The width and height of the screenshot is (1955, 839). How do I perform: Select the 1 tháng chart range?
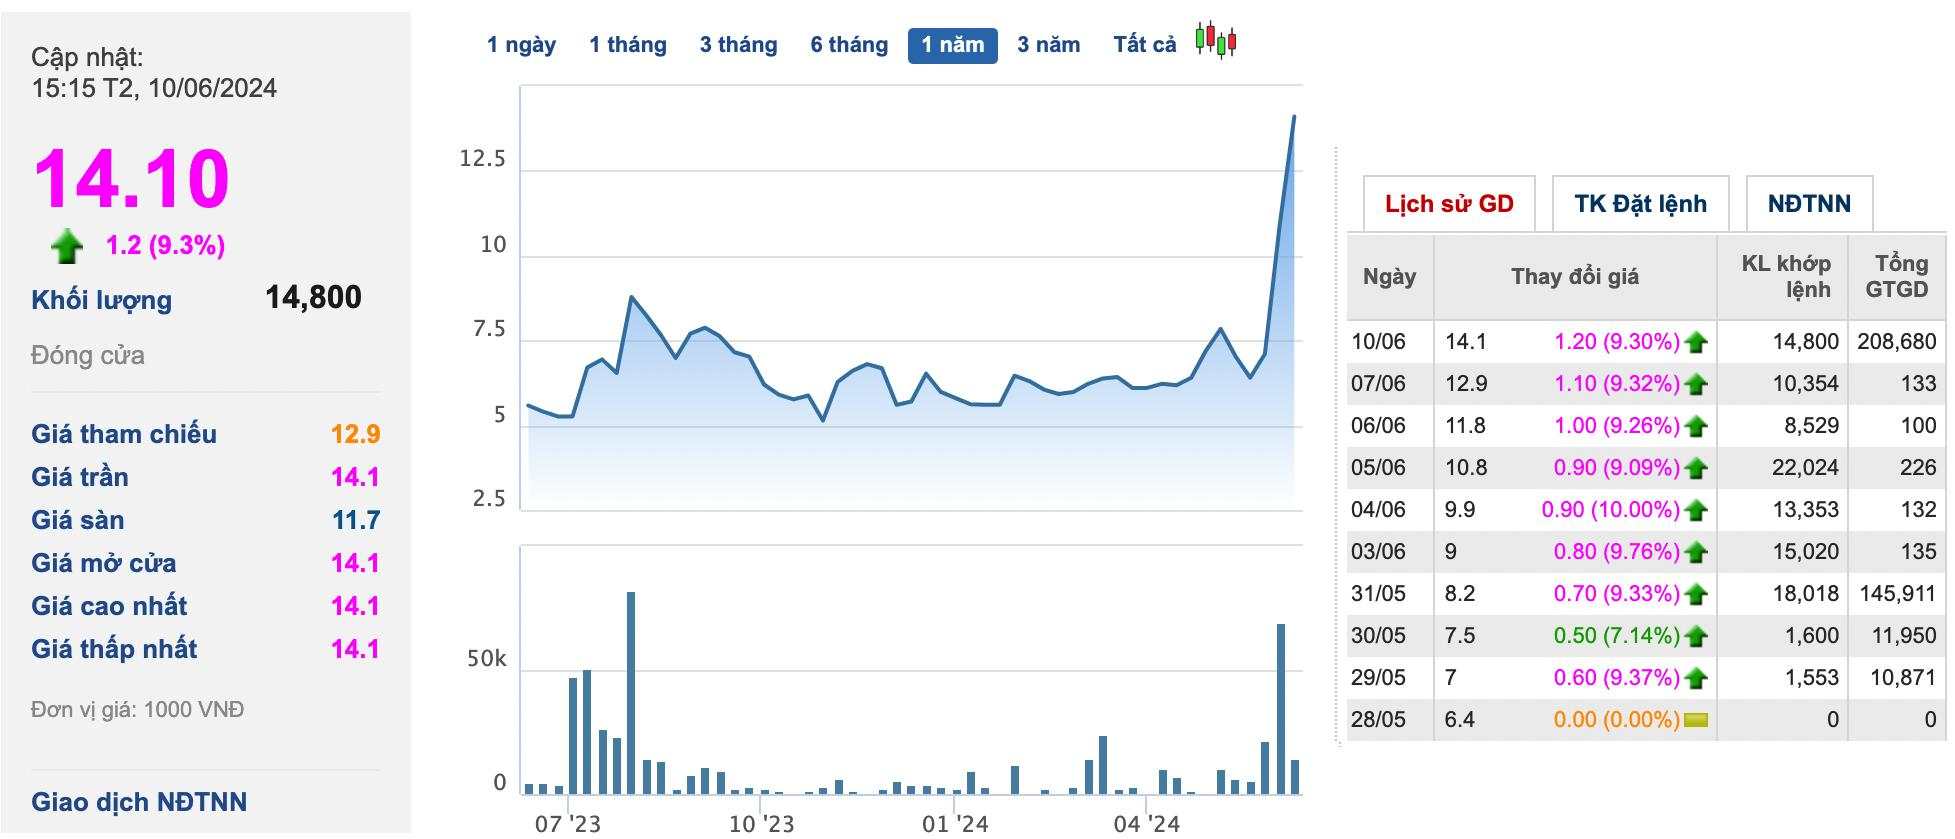(628, 45)
